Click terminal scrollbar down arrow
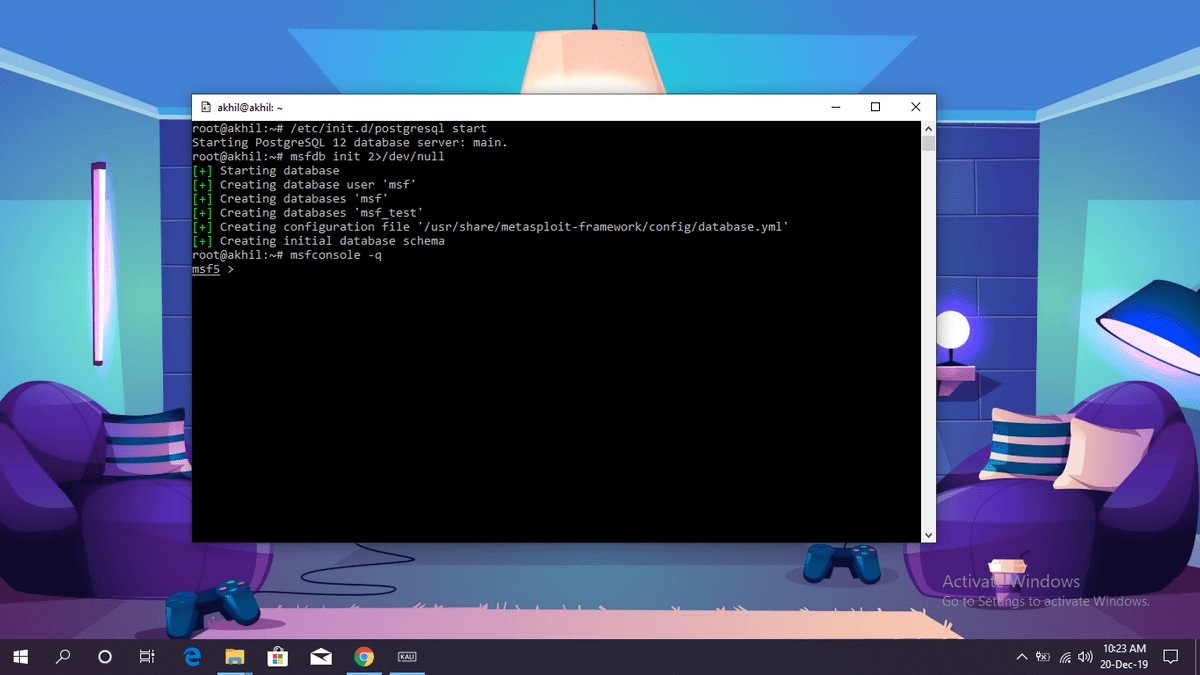The image size is (1200, 675). coord(929,535)
